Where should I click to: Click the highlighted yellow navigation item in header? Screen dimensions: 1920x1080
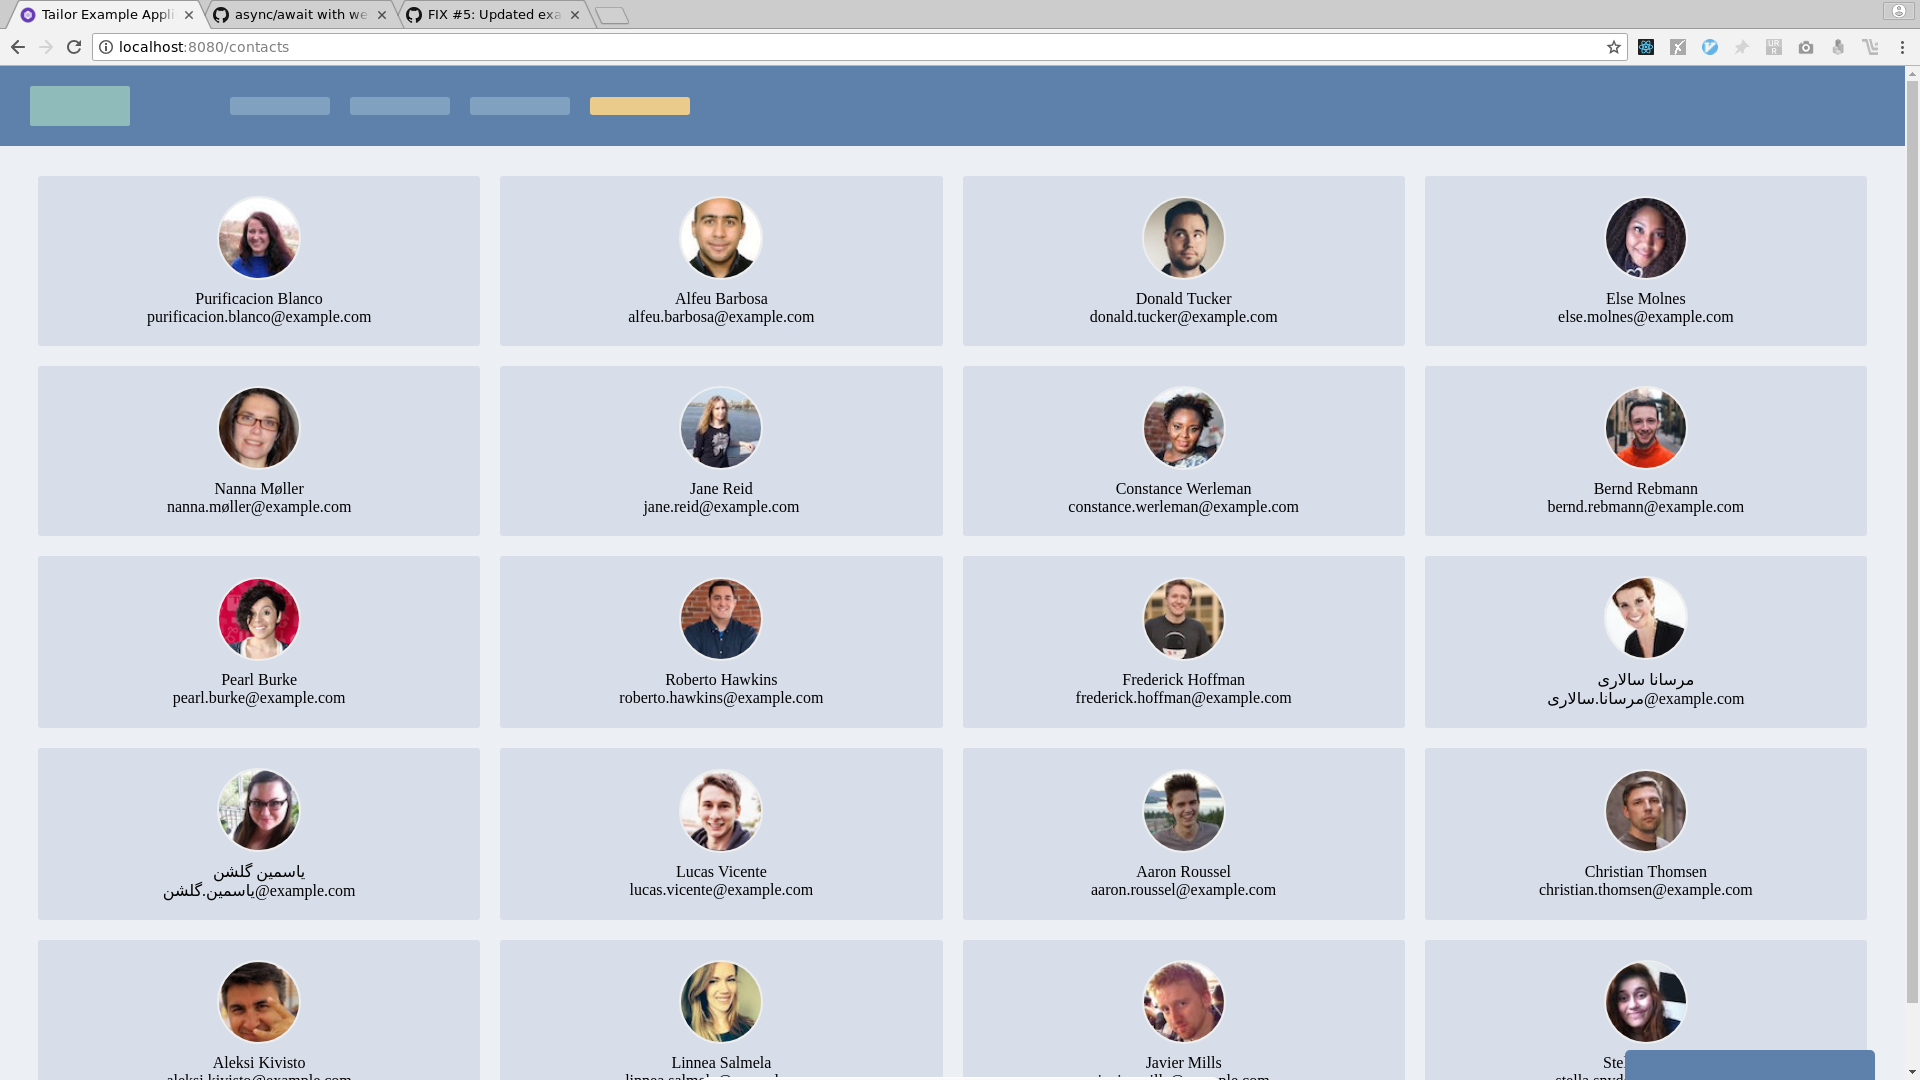pyautogui.click(x=639, y=106)
